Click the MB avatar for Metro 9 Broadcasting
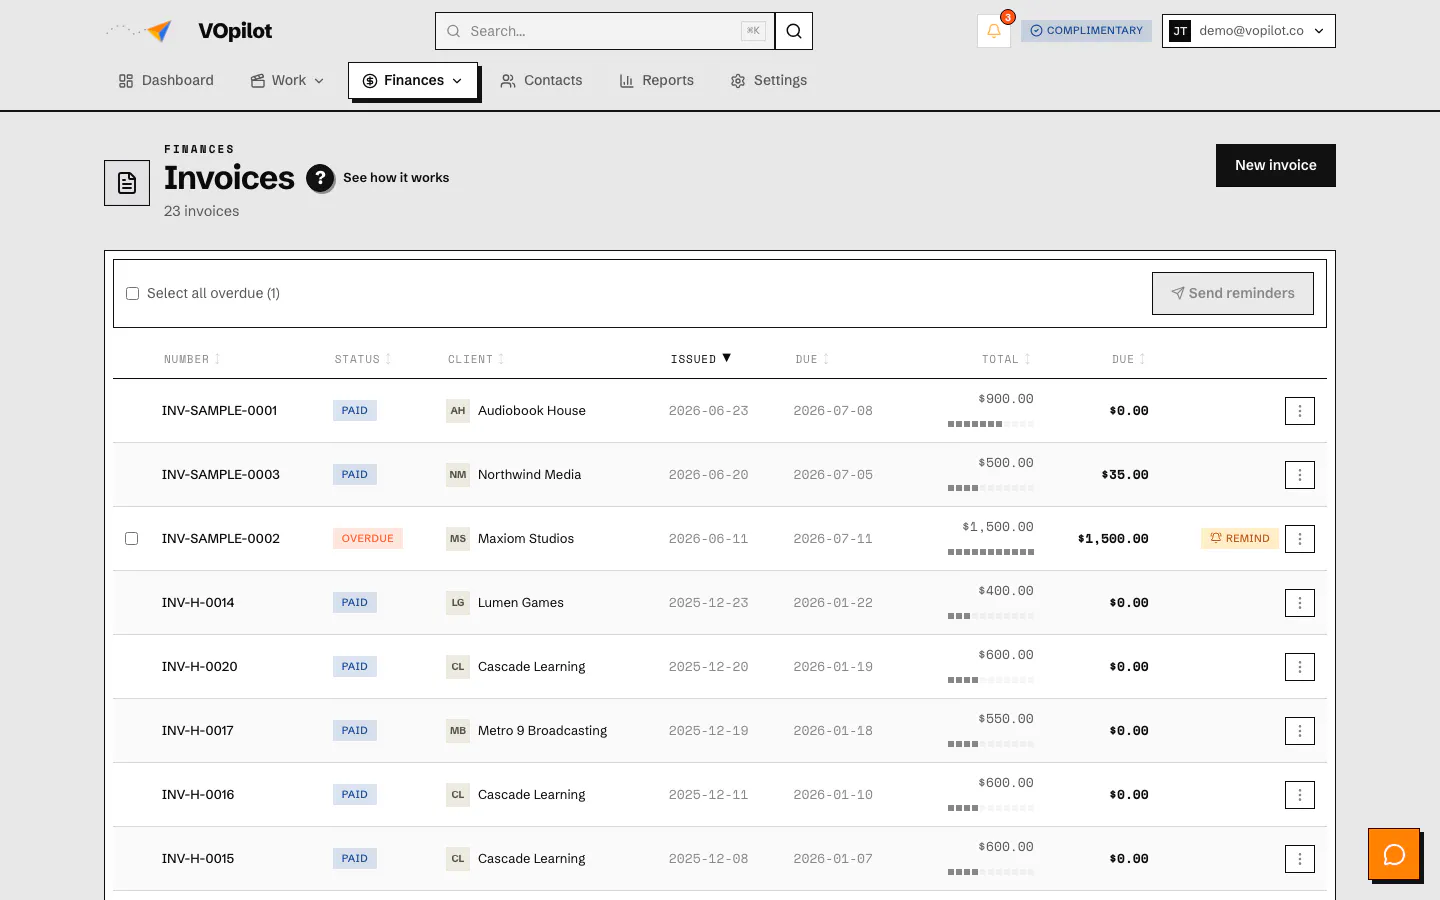 [x=458, y=731]
